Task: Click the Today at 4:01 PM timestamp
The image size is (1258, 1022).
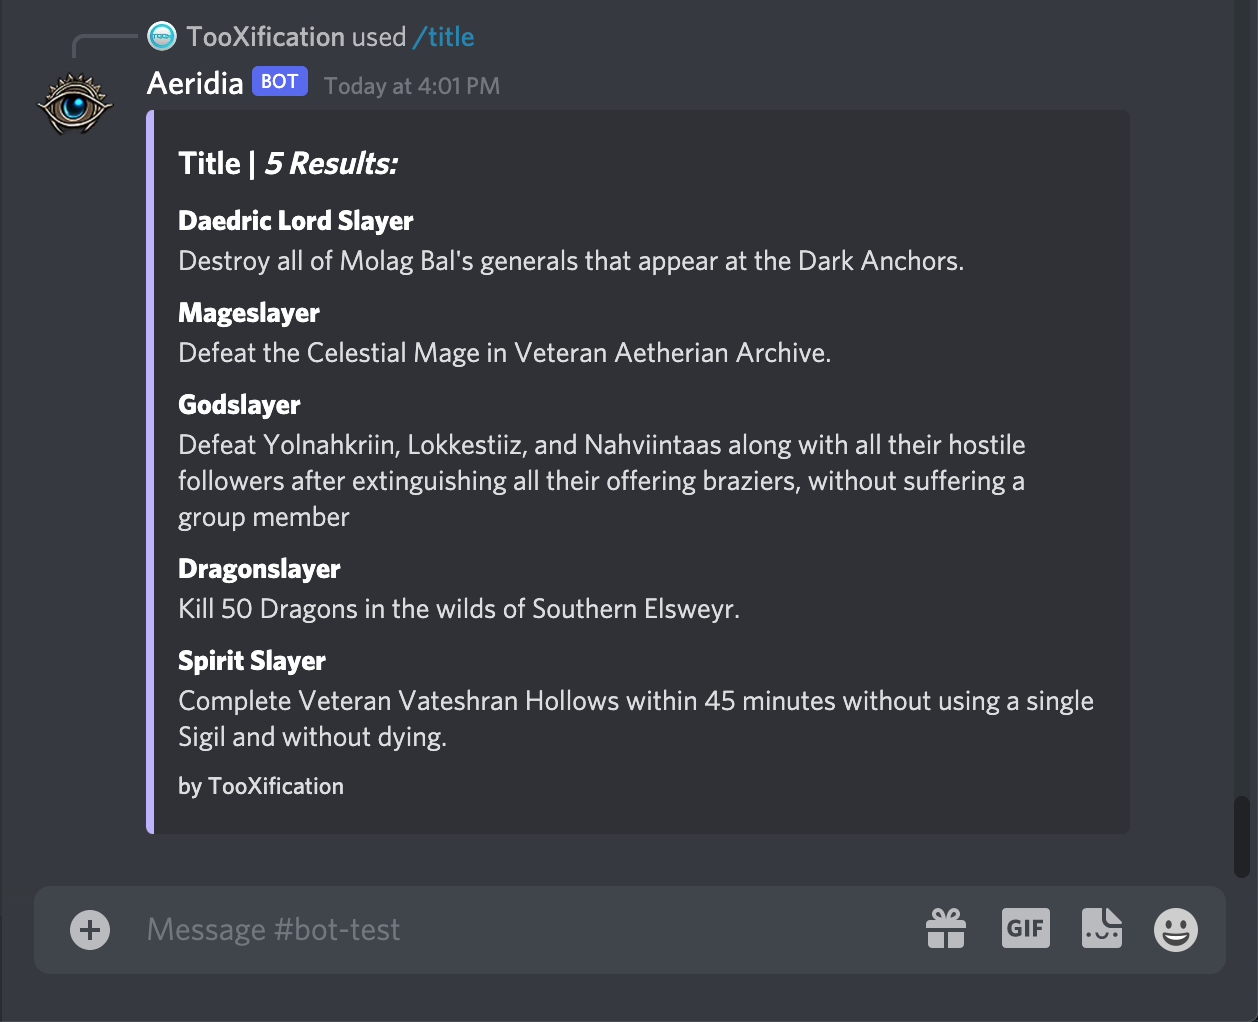Action: pos(412,86)
